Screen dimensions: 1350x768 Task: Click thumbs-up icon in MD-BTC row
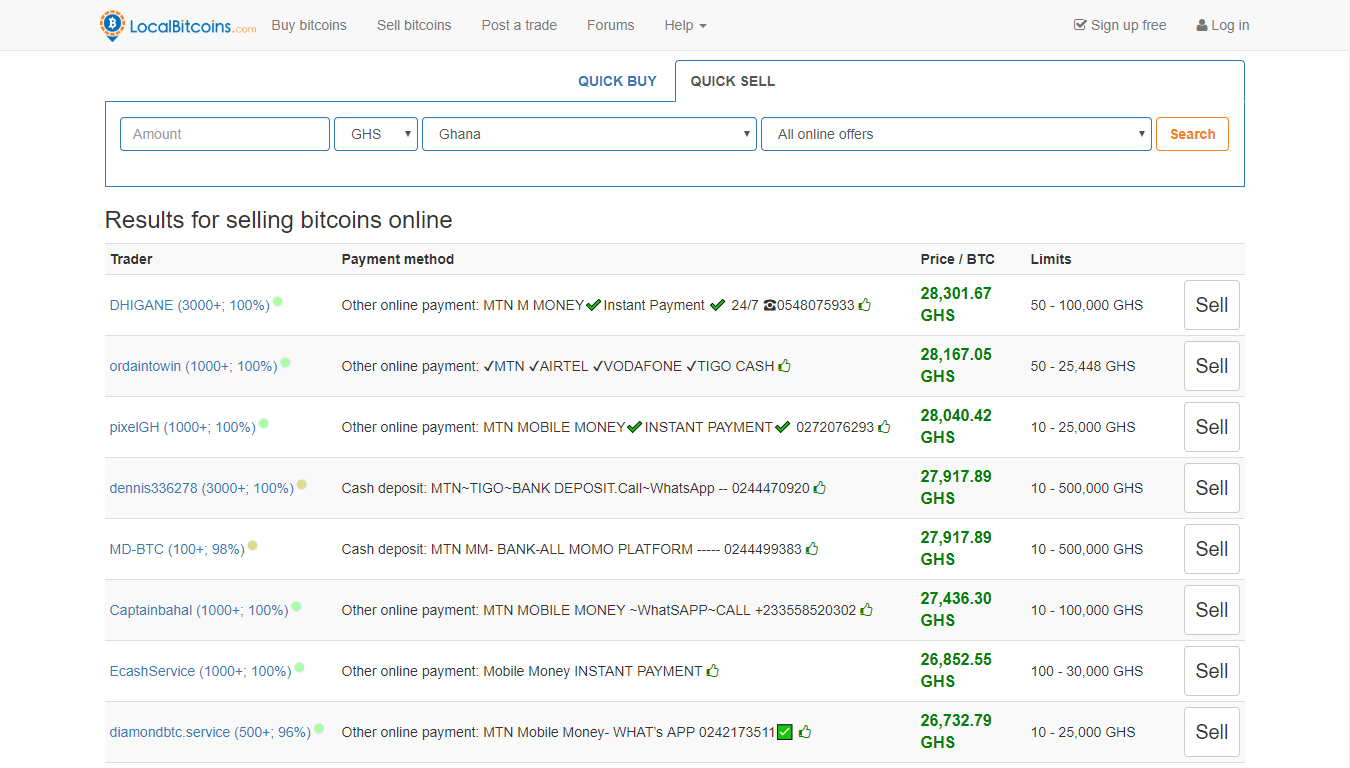click(x=812, y=549)
